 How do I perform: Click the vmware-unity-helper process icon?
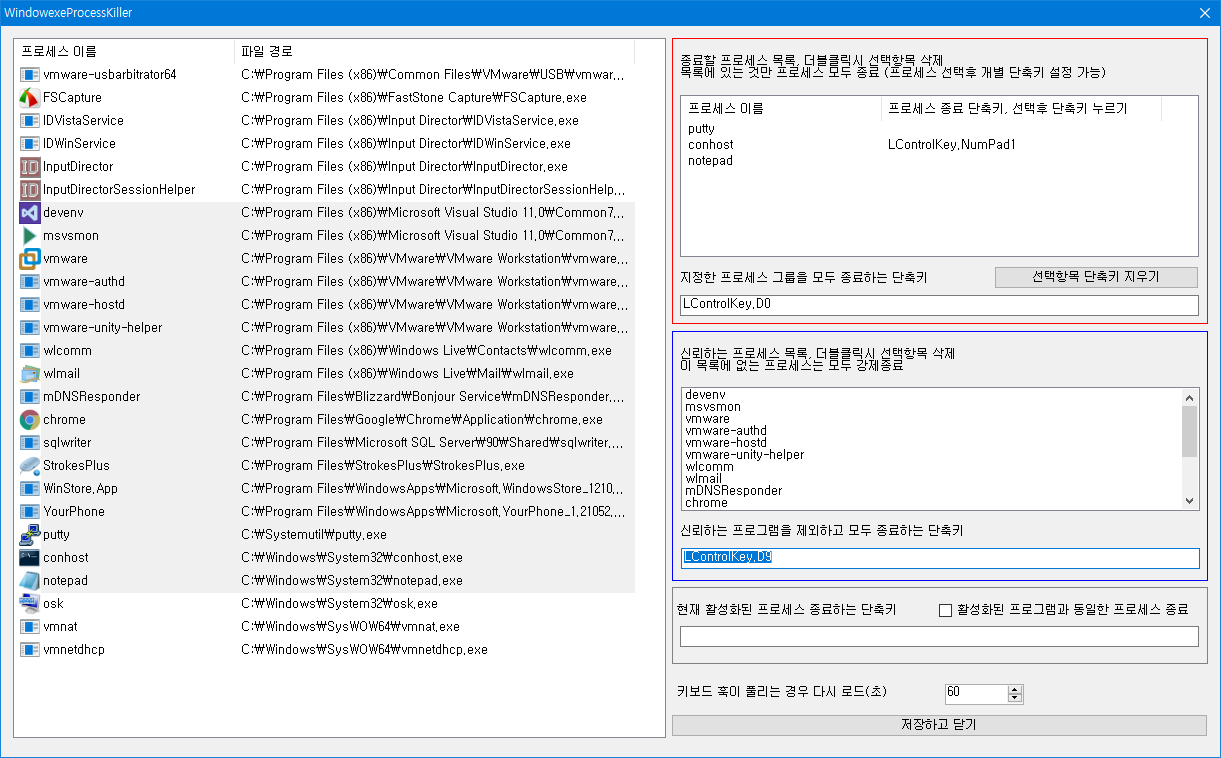pyautogui.click(x=29, y=328)
